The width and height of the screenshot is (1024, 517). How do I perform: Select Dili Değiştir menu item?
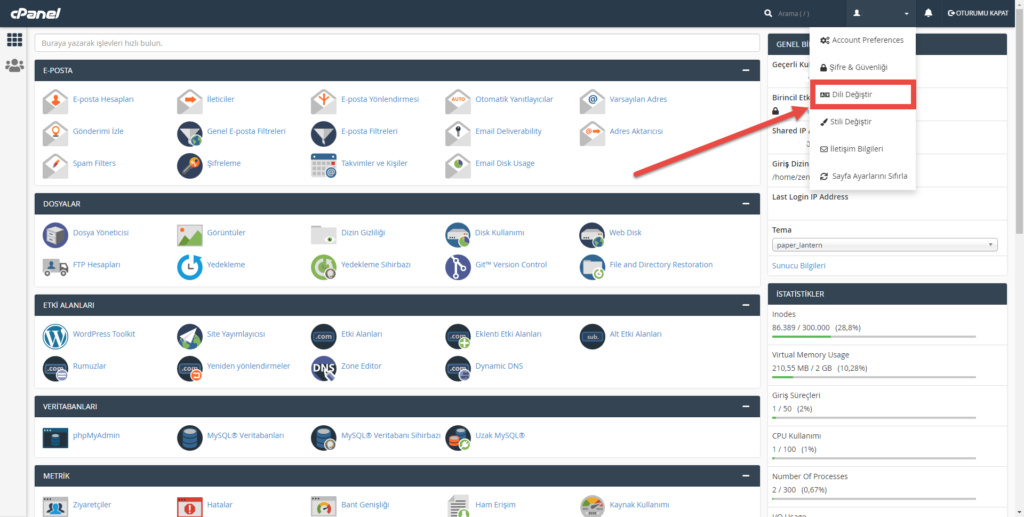[x=862, y=95]
